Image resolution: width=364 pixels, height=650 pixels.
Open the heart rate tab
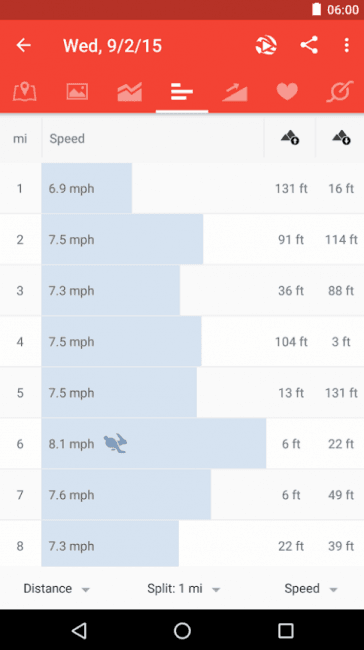point(287,92)
